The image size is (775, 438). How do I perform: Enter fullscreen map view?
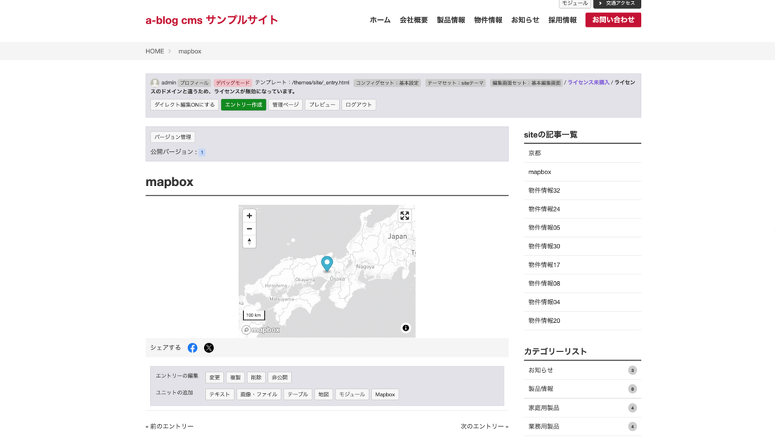click(x=405, y=216)
